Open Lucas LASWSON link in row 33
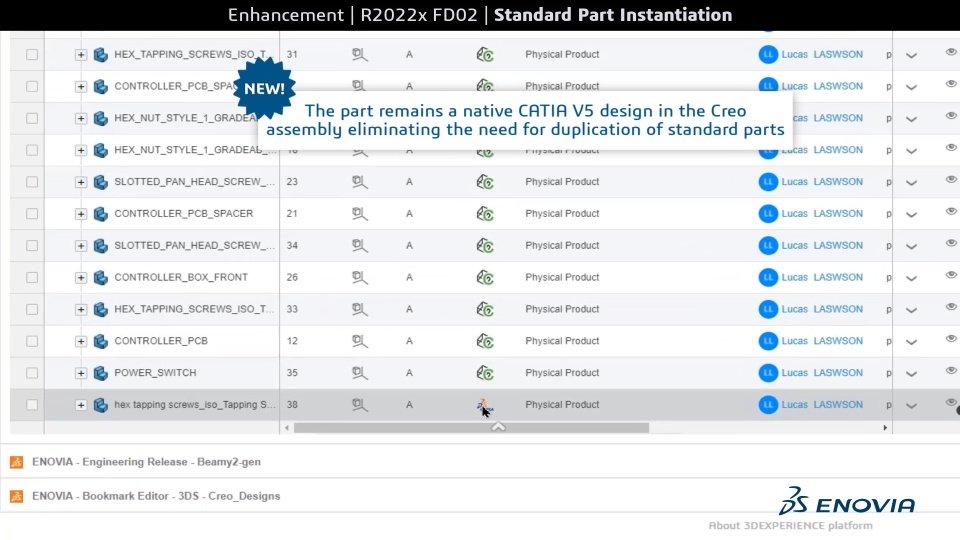Viewport: 960px width, 540px height. point(822,309)
